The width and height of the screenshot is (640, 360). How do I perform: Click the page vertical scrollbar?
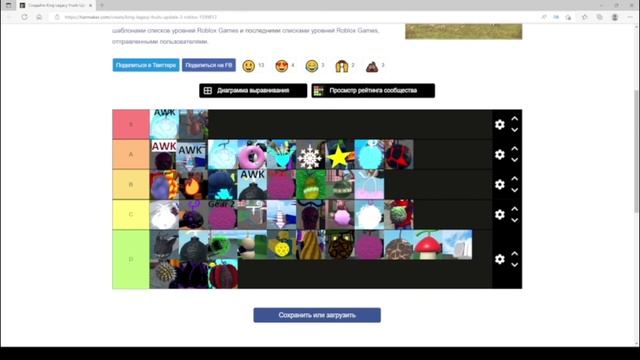click(x=637, y=151)
